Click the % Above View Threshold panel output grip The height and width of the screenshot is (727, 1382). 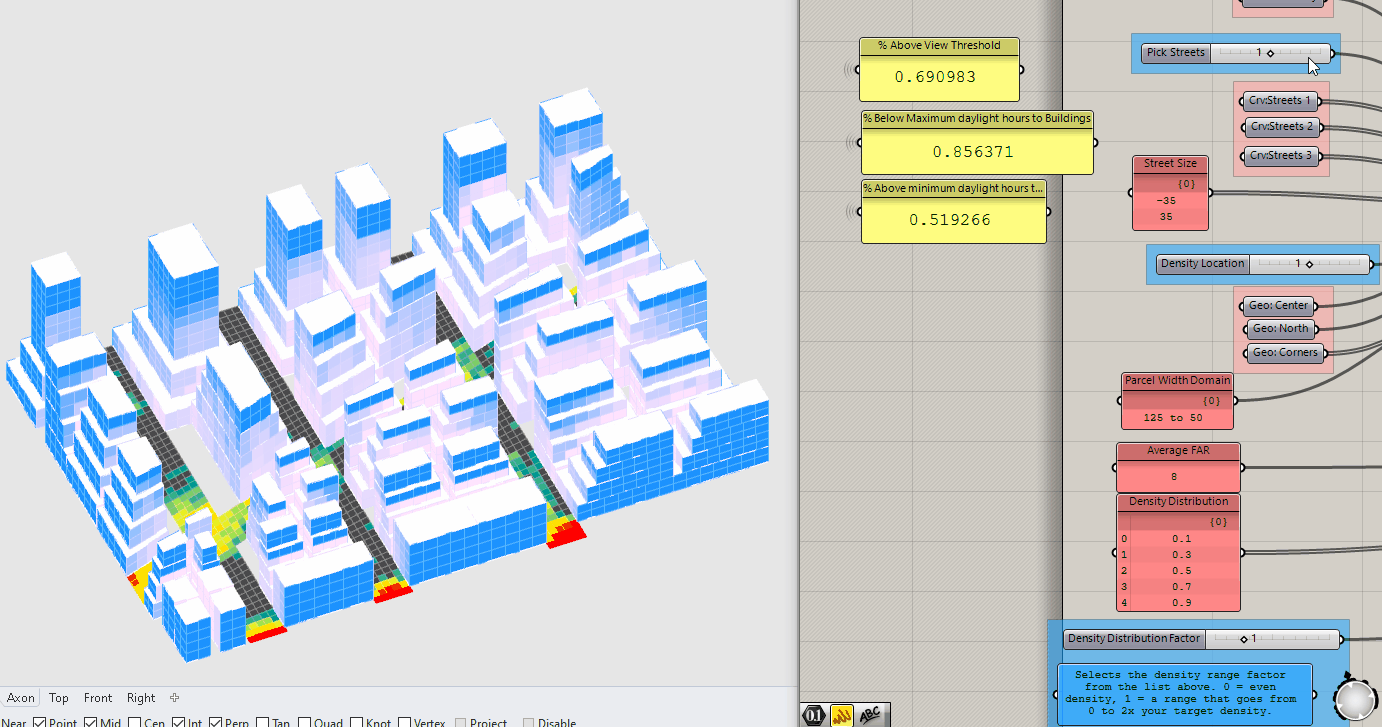pos(1021,70)
